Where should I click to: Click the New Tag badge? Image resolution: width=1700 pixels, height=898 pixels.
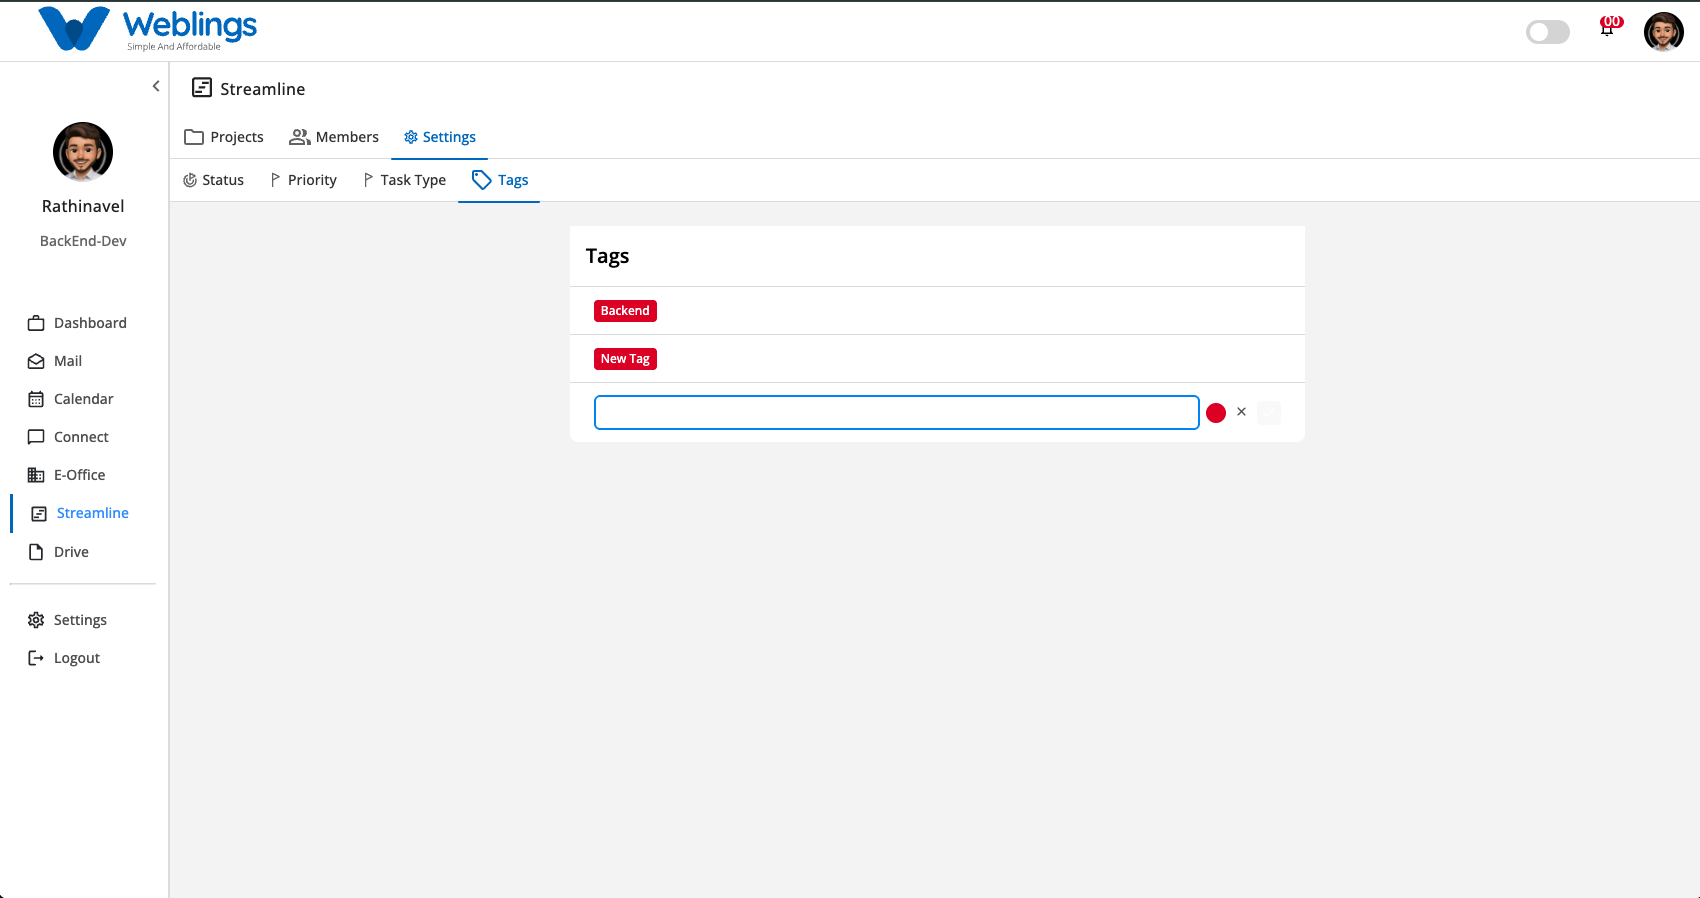coord(625,359)
